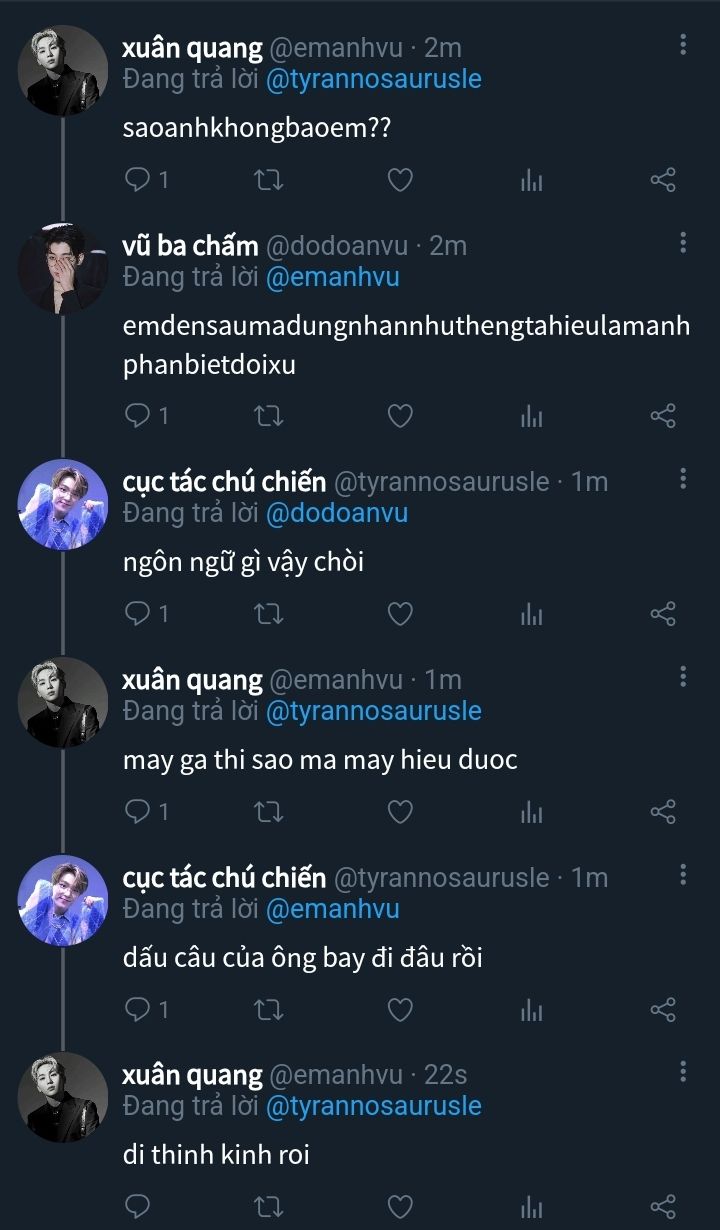The image size is (720, 1230).
Task: Reply to the "ngôn ngữ gì vậy chòi" tweet
Action: tap(137, 613)
